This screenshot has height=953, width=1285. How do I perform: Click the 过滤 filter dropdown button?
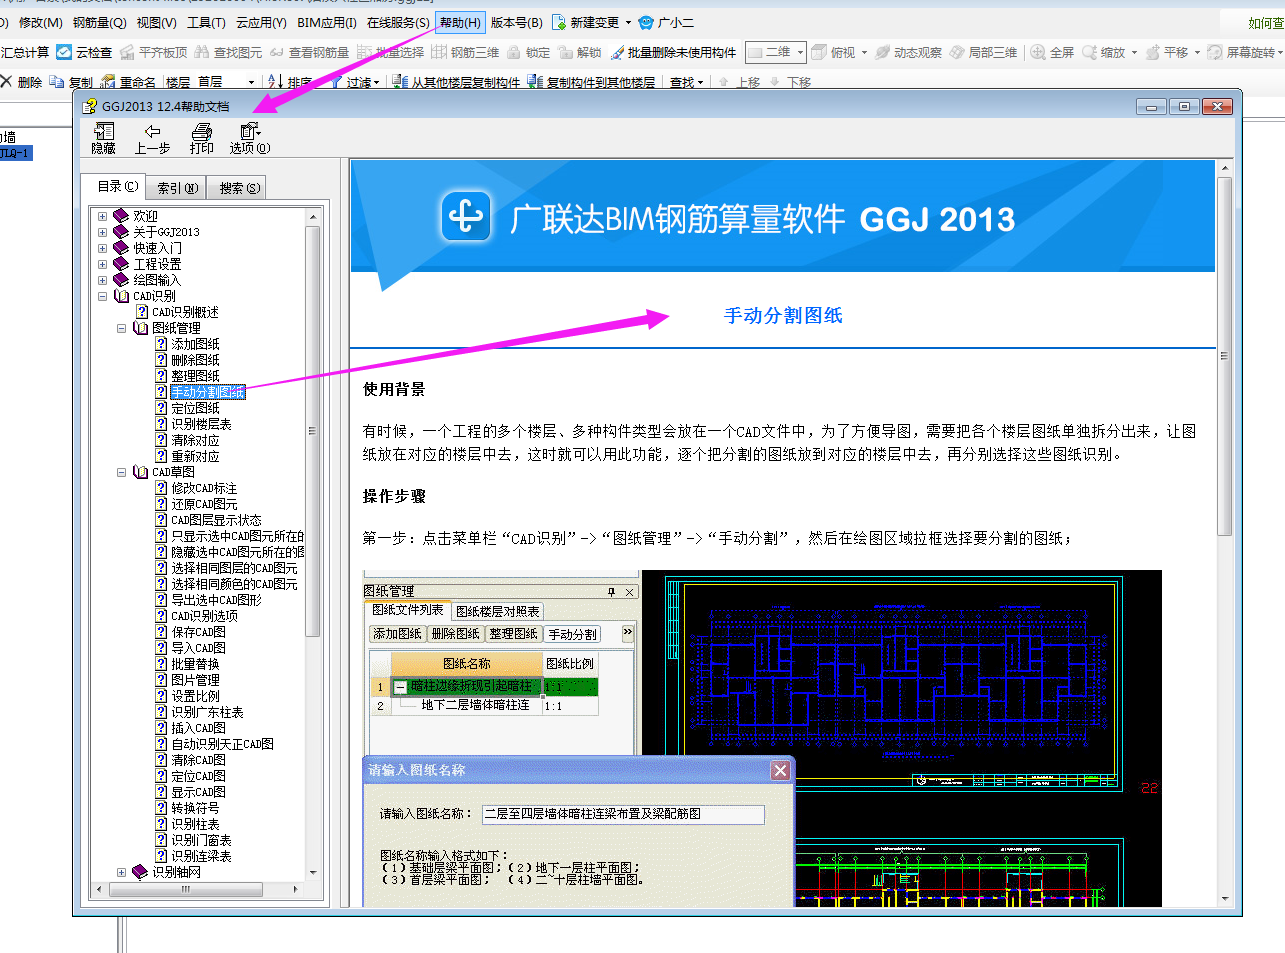(x=355, y=82)
